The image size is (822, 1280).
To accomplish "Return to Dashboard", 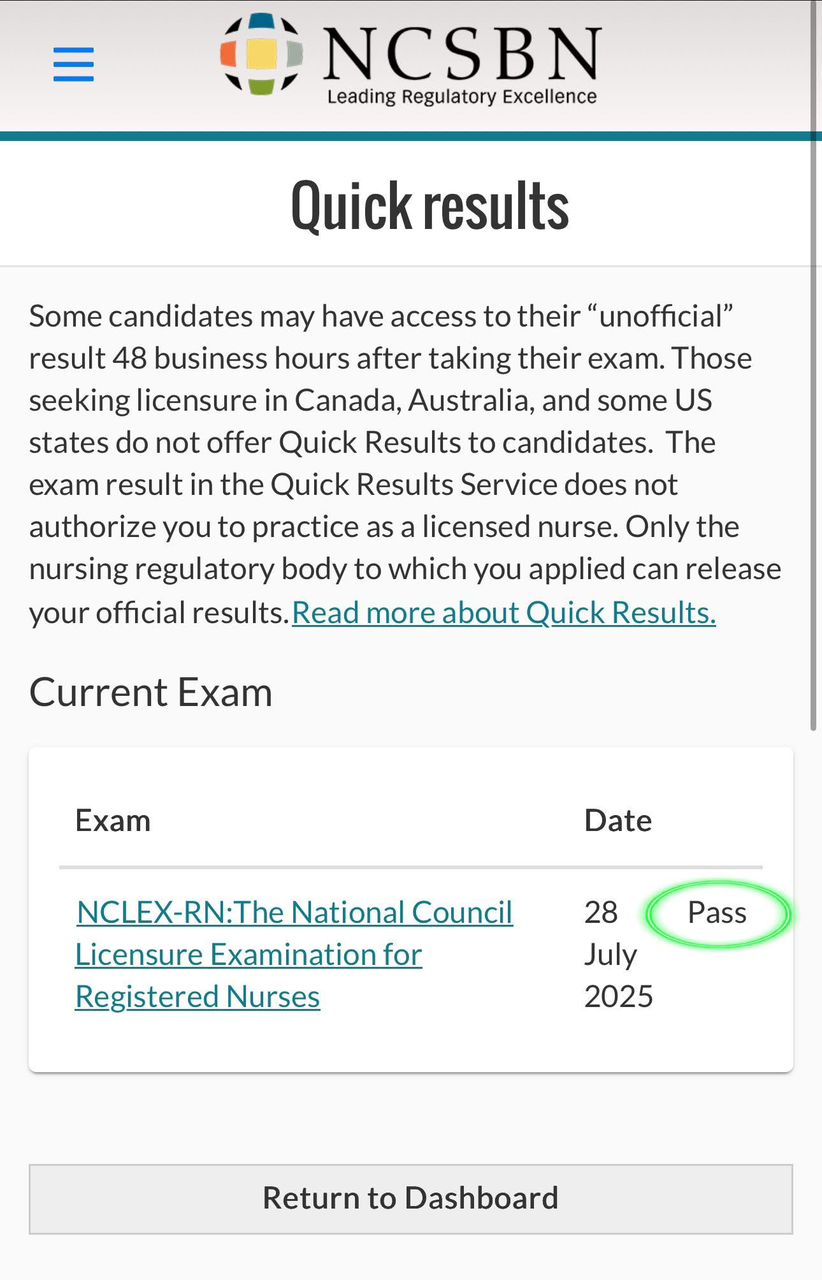I will pyautogui.click(x=411, y=1198).
